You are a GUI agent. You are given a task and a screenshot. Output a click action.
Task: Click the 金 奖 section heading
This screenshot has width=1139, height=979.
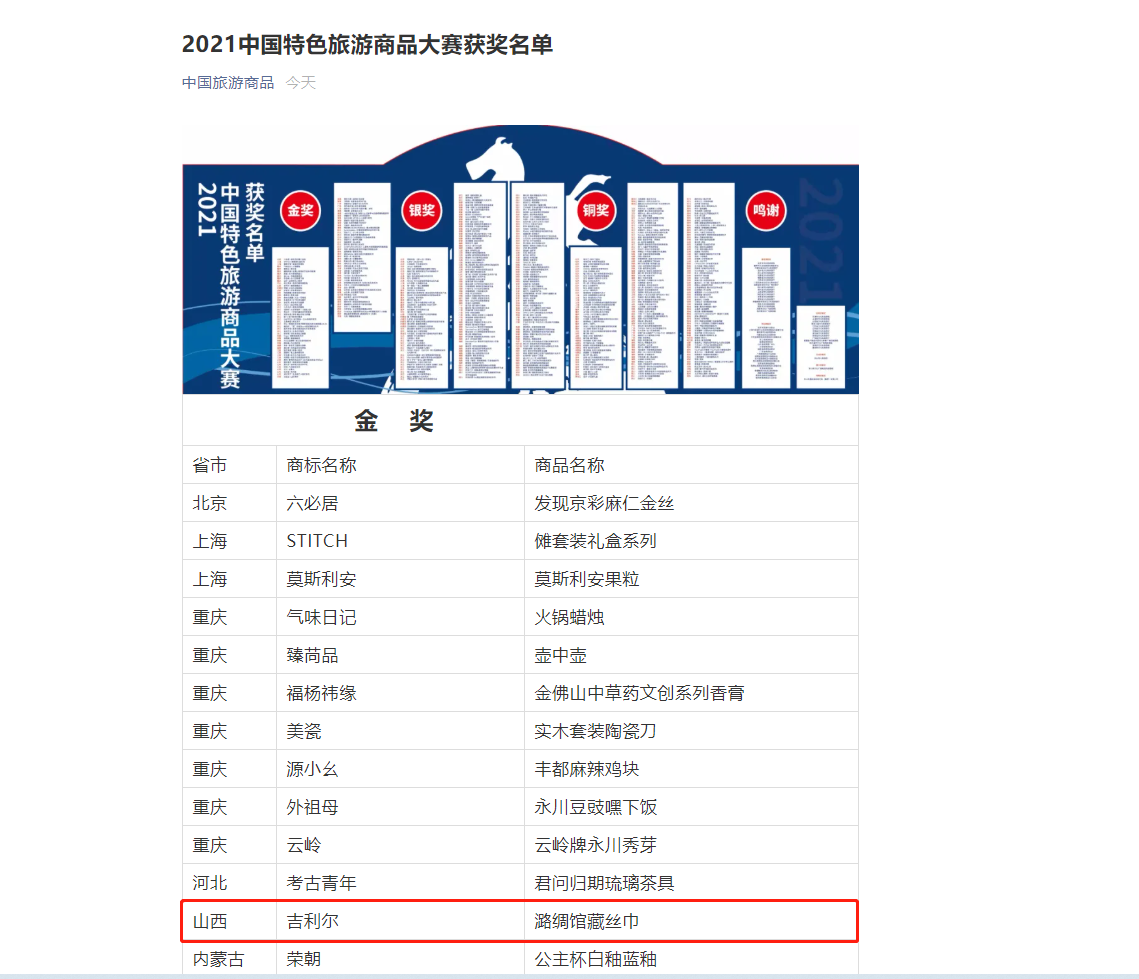(x=394, y=421)
